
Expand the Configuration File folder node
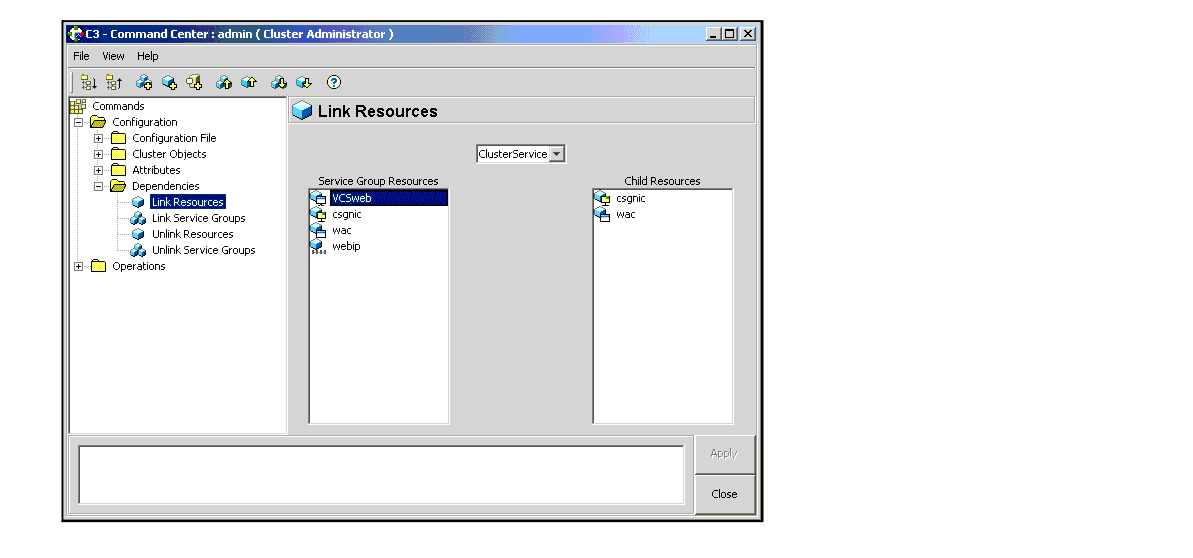click(99, 139)
